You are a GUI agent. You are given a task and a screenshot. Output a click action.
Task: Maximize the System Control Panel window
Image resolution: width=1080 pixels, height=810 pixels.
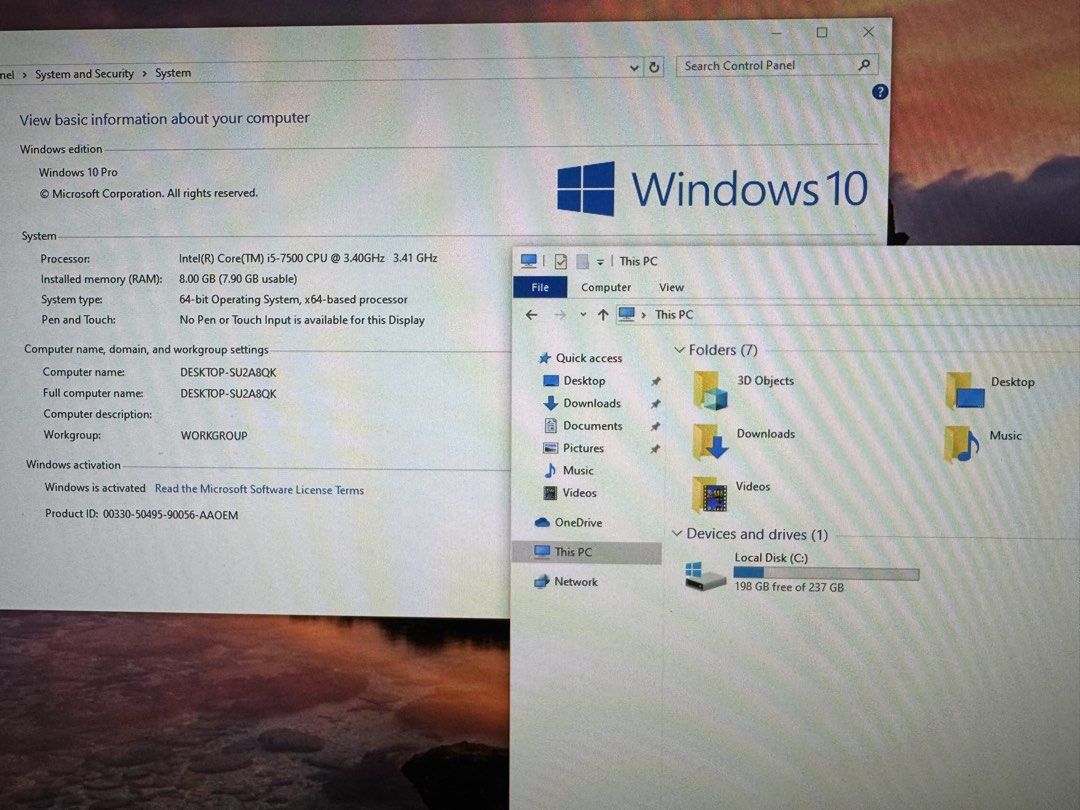tap(822, 32)
